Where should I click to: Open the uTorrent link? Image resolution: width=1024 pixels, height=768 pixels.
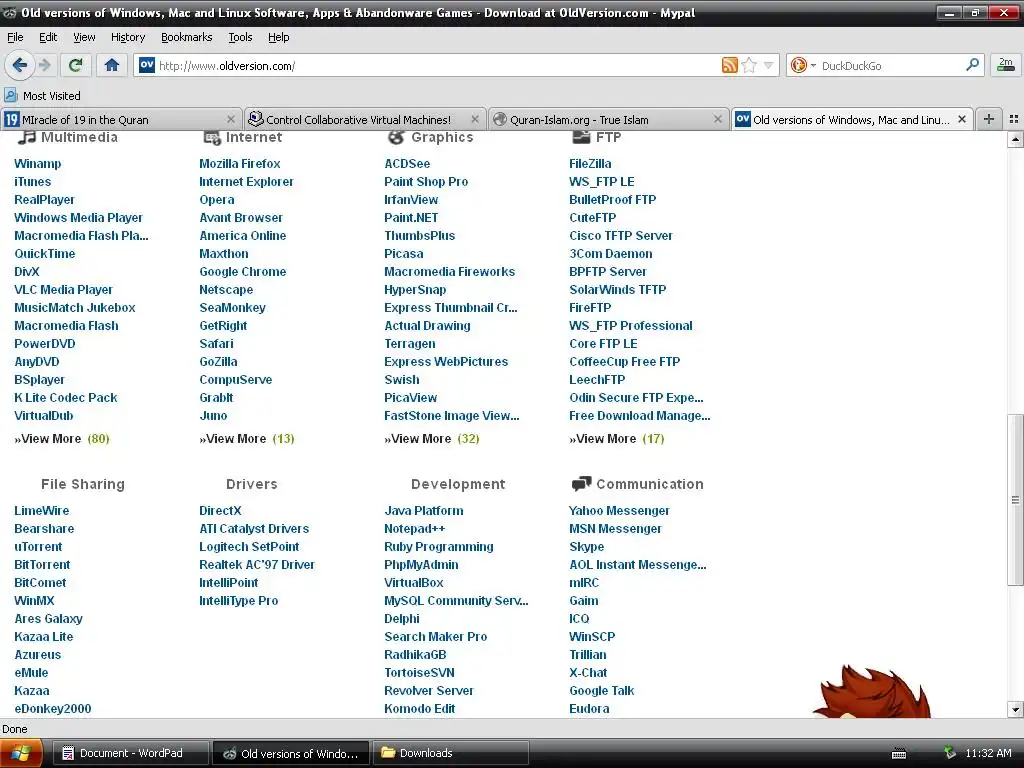tap(39, 547)
